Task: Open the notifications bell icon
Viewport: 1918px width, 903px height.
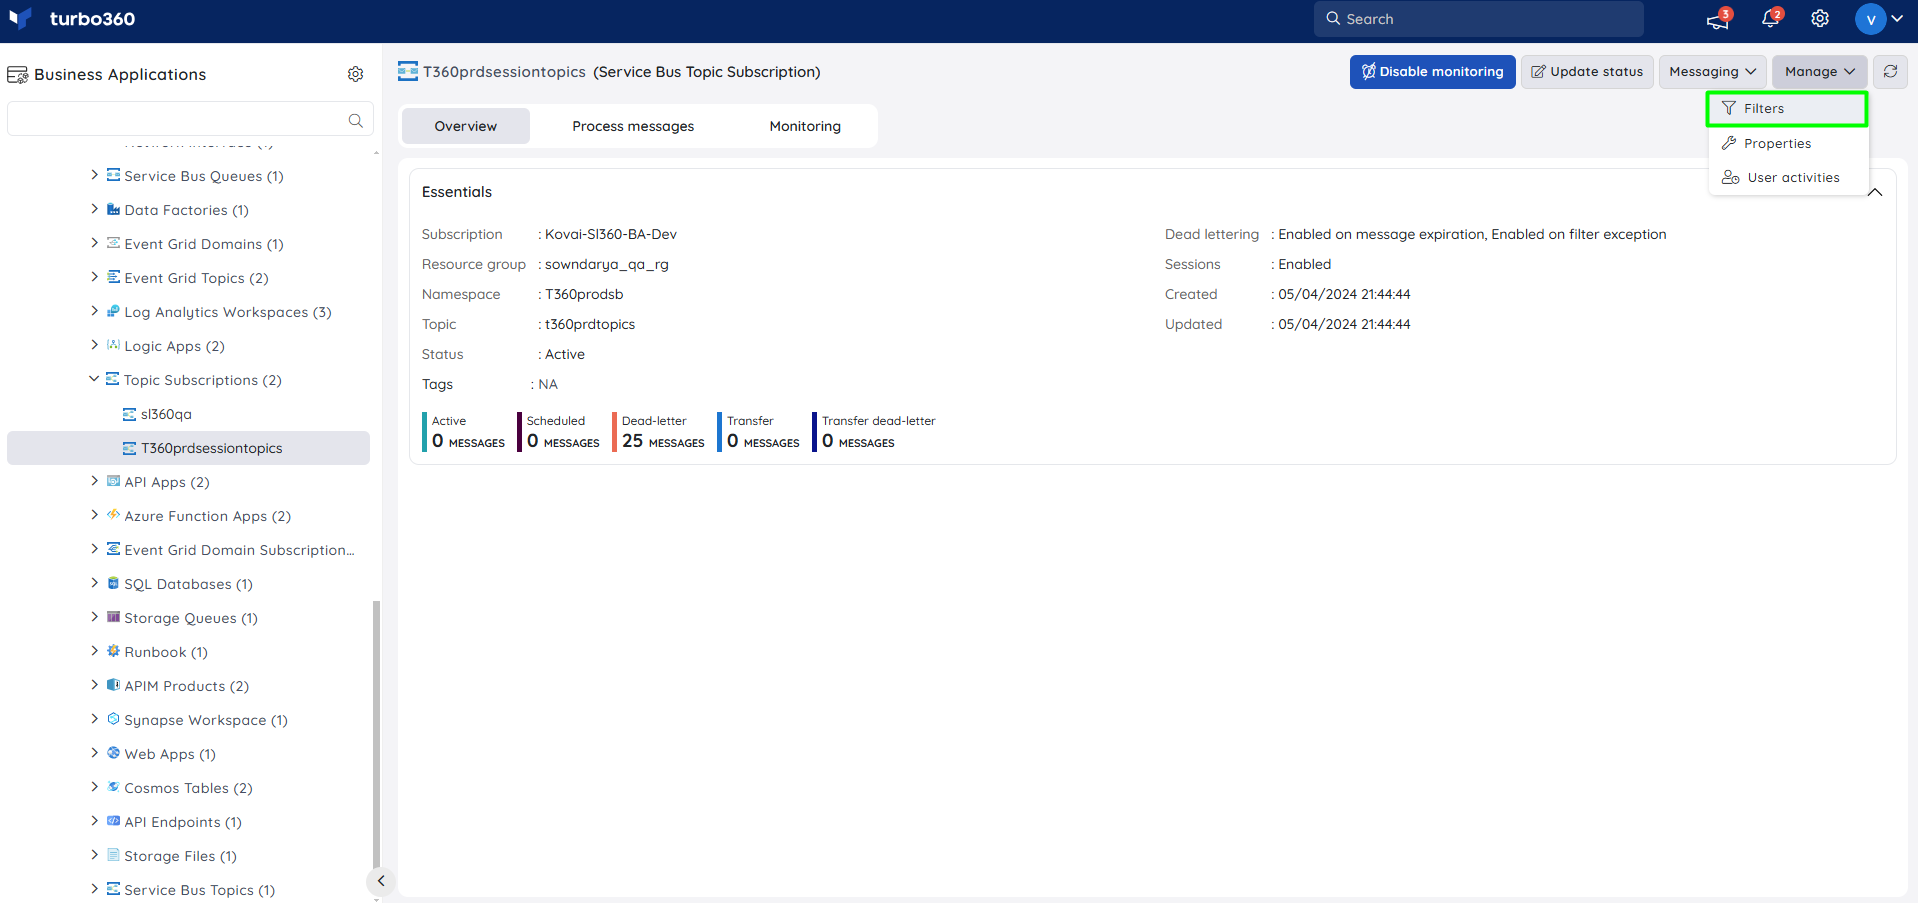Action: pyautogui.click(x=1770, y=19)
